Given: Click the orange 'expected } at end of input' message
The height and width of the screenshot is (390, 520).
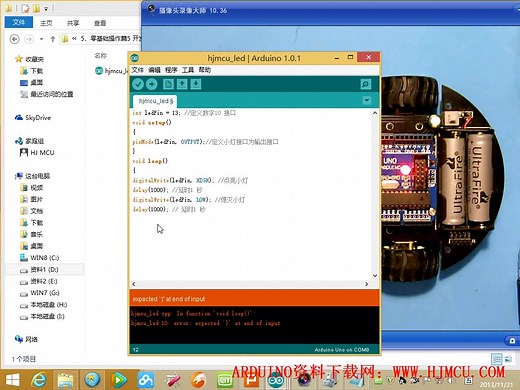Looking at the screenshot, I should (169, 299).
